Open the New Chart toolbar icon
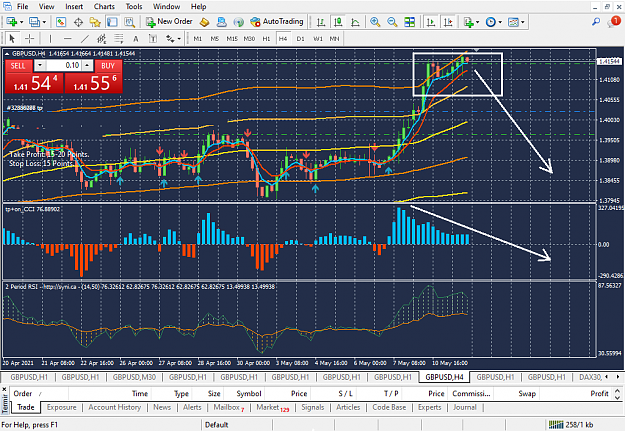The image size is (625, 431). (x=12, y=22)
